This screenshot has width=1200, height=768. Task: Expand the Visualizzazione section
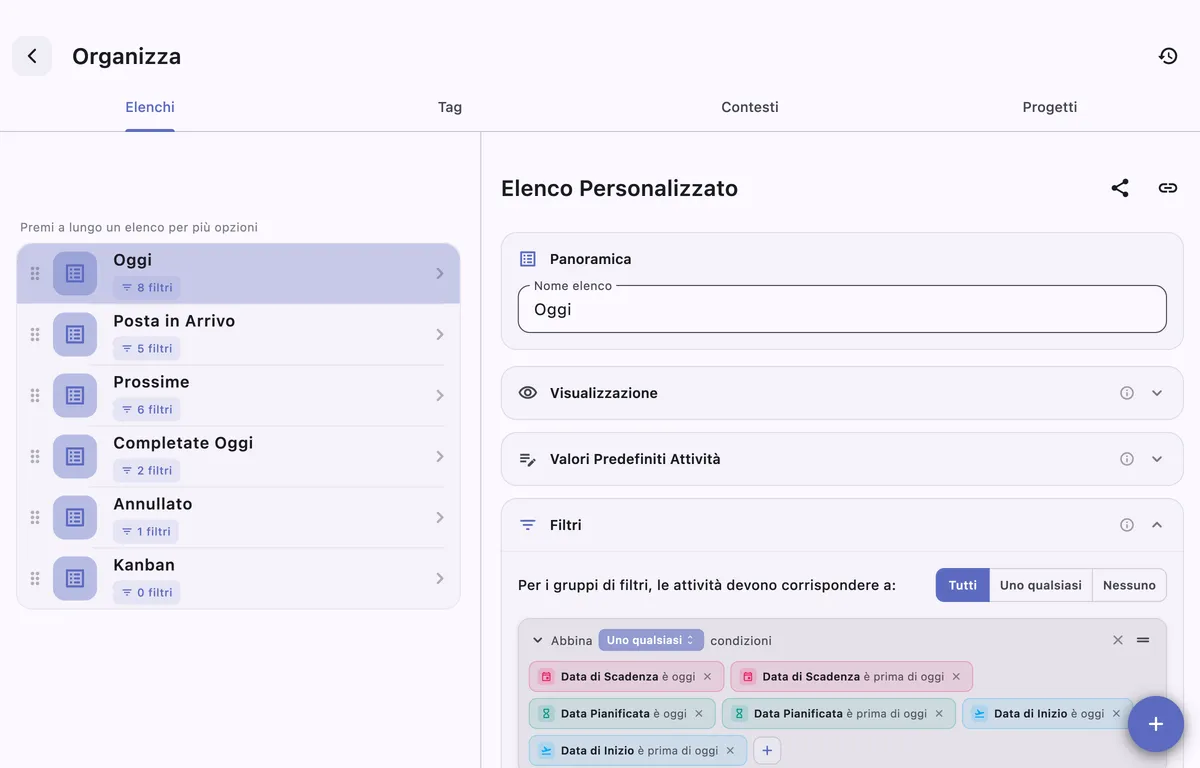[x=1157, y=393]
